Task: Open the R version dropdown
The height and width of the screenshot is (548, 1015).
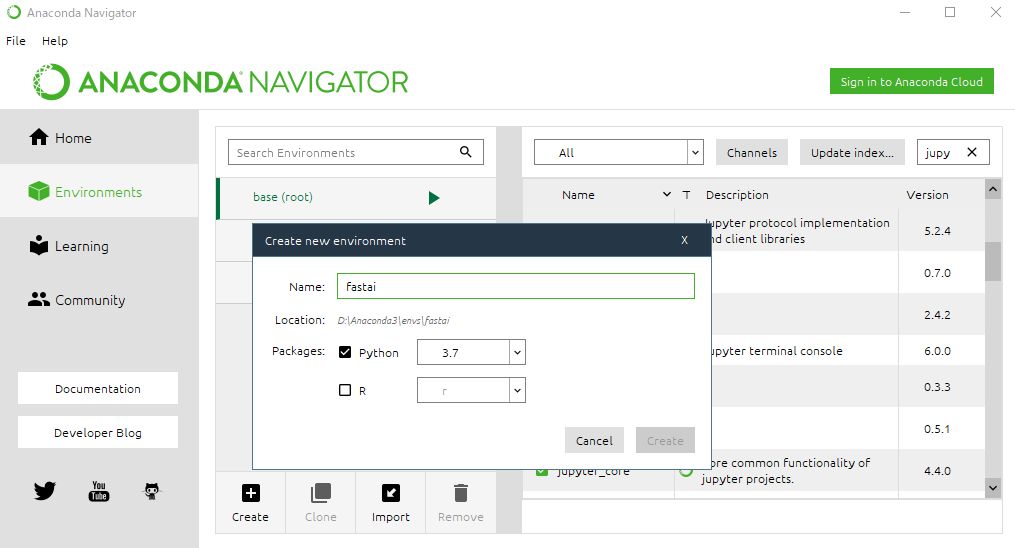Action: coord(517,391)
